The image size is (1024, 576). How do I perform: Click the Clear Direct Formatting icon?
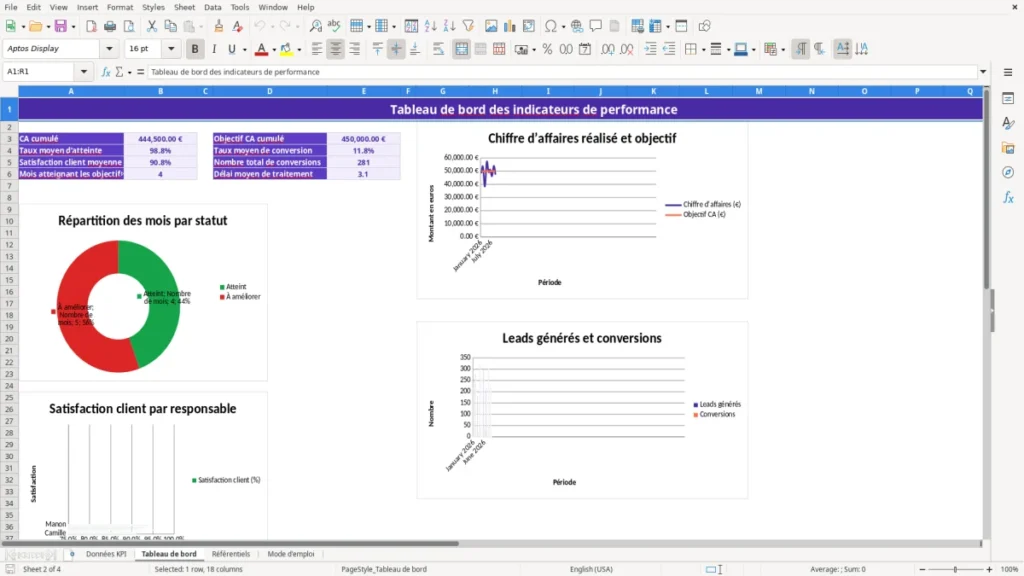[238, 26]
